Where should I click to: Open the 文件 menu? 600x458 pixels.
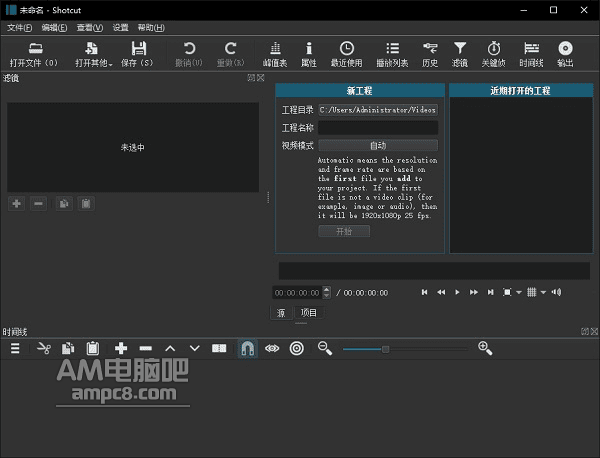tap(20, 28)
